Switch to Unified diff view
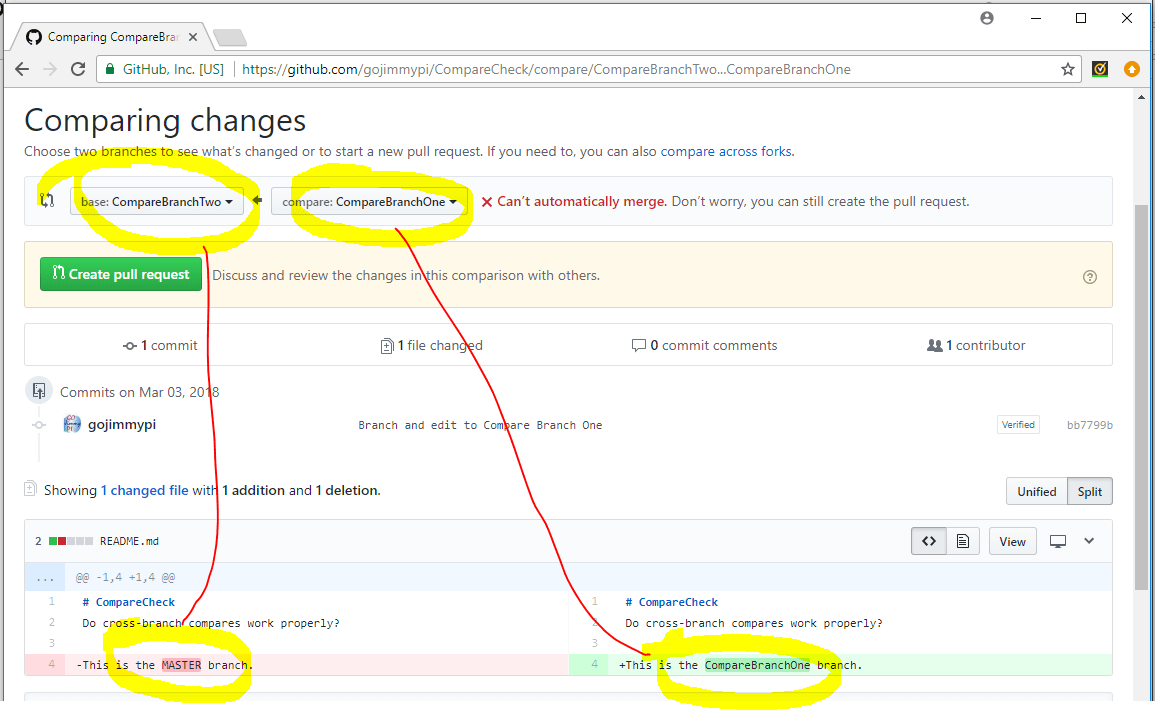1155x710 pixels. click(1036, 491)
